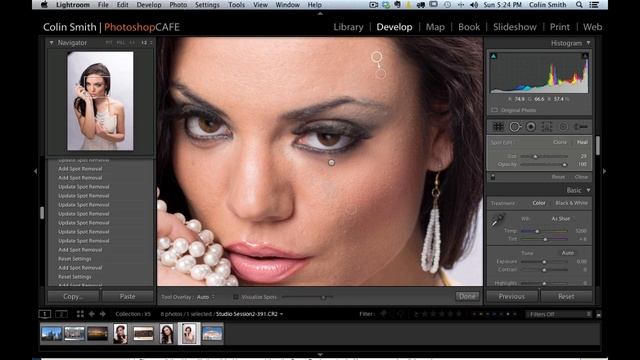
Task: Switch to the Print module
Action: tap(560, 27)
